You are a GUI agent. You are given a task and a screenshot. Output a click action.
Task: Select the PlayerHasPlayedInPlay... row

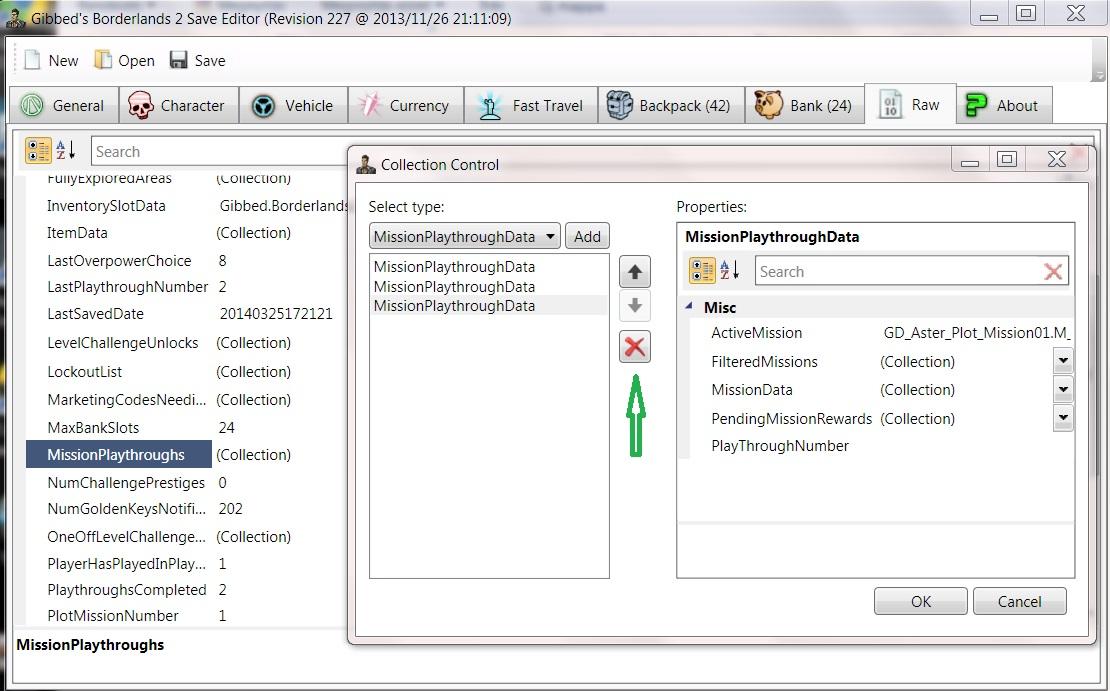[187, 564]
